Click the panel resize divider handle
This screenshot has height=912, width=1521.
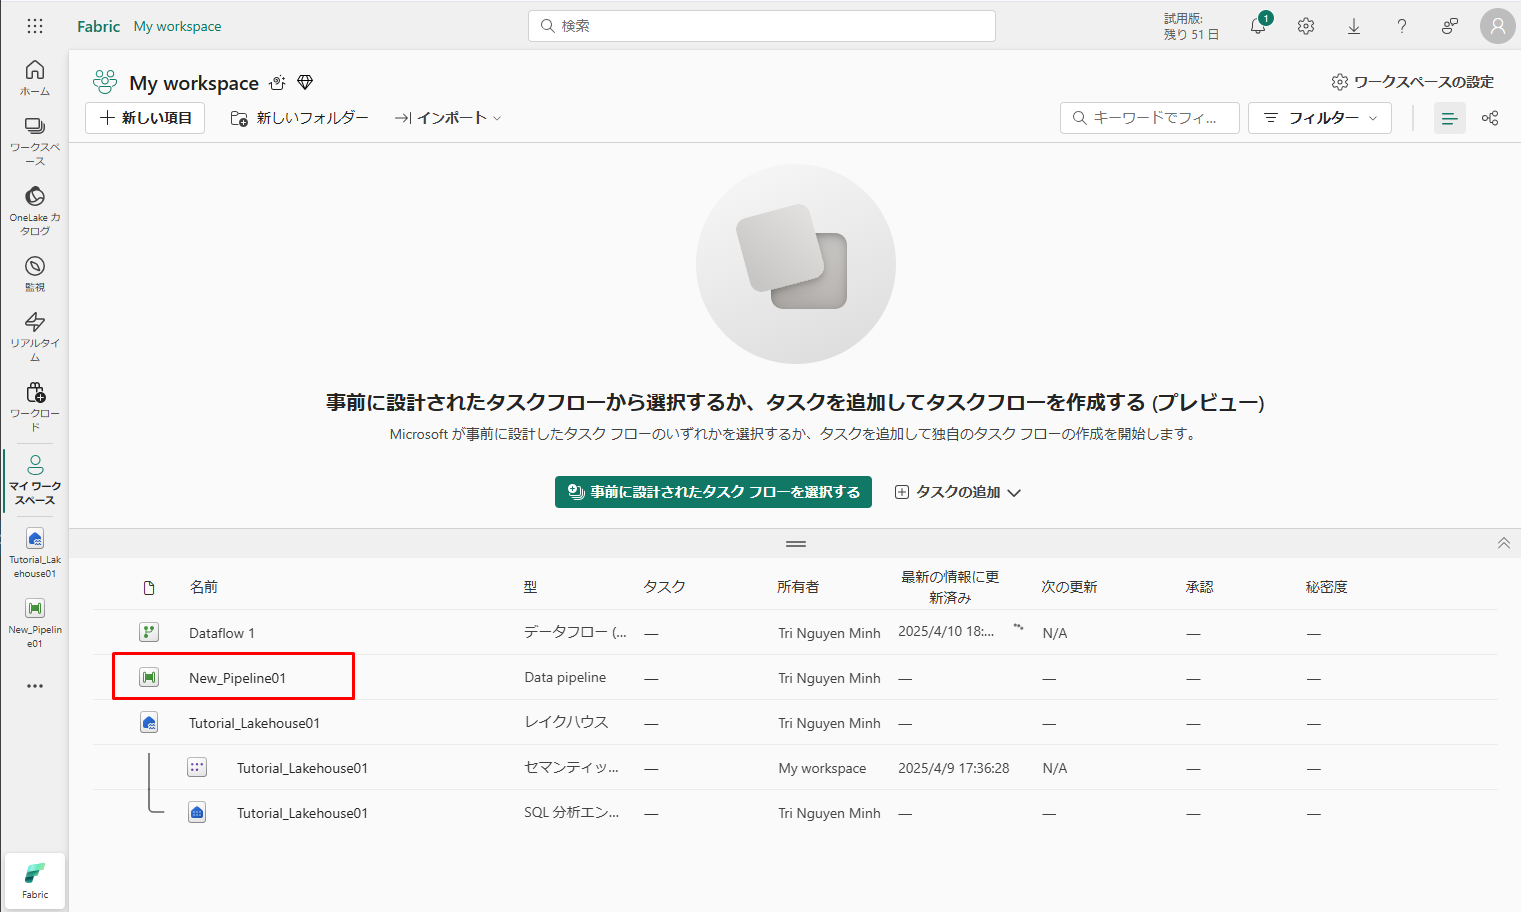click(796, 544)
